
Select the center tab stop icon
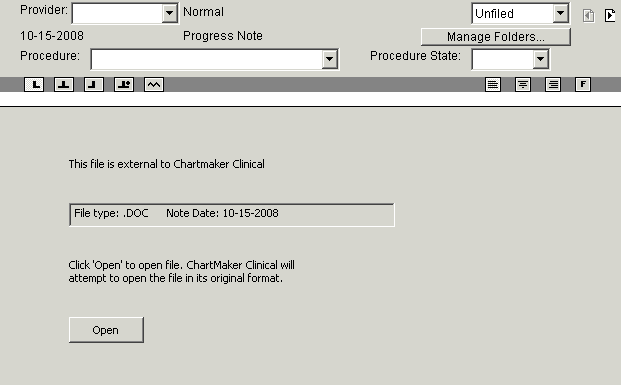pos(64,84)
